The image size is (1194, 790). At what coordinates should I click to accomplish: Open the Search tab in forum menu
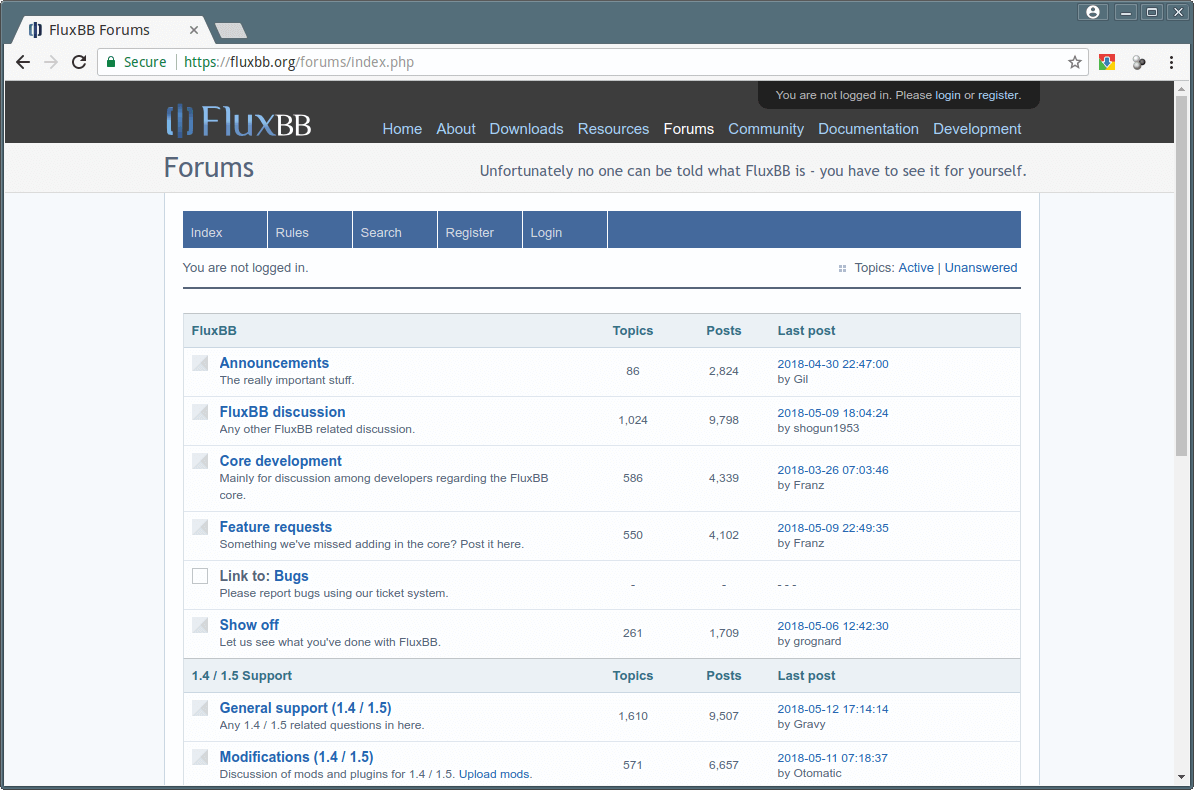coord(381,232)
